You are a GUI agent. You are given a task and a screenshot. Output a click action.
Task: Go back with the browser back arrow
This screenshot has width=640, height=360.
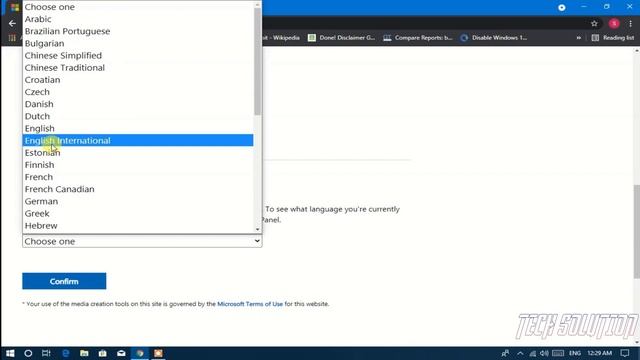(12, 24)
